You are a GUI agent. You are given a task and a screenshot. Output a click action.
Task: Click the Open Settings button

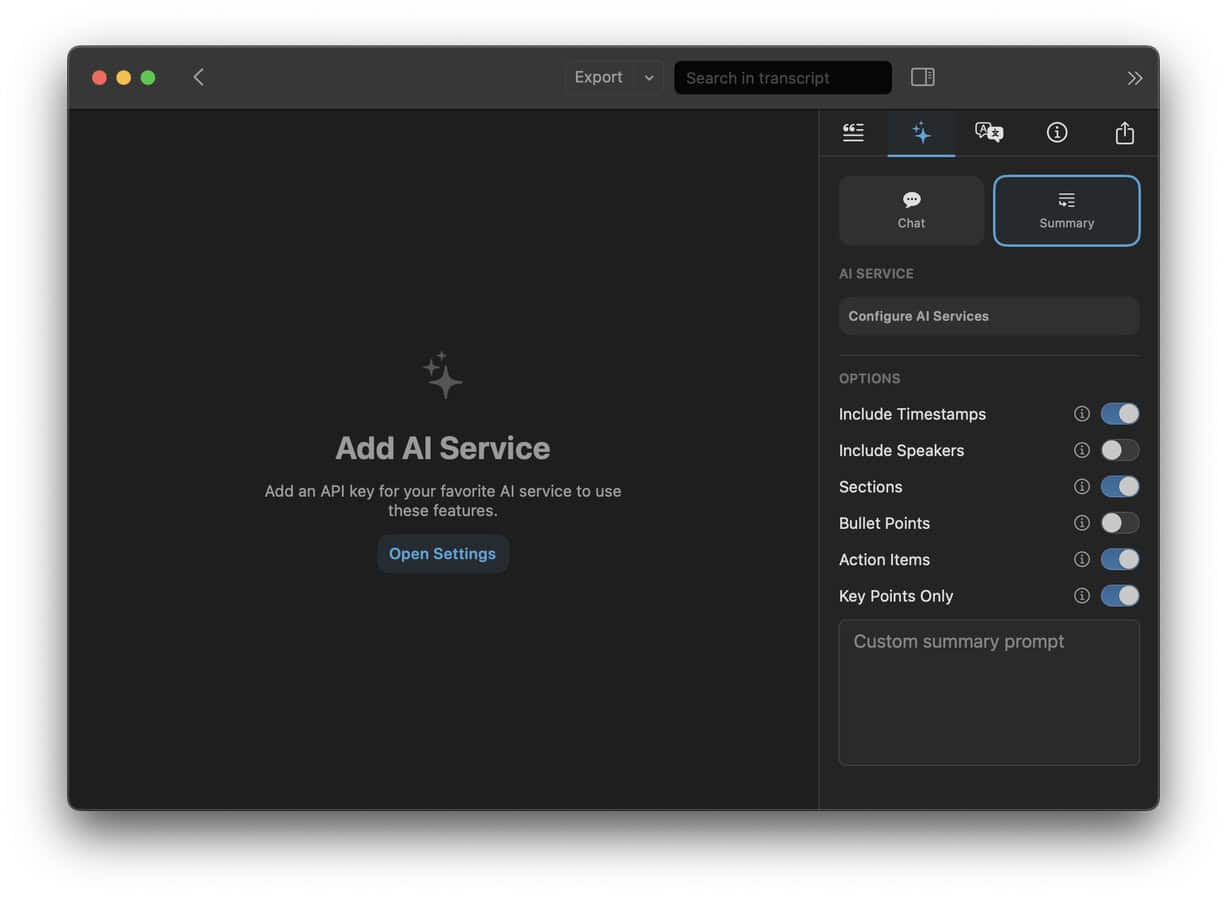click(x=442, y=554)
